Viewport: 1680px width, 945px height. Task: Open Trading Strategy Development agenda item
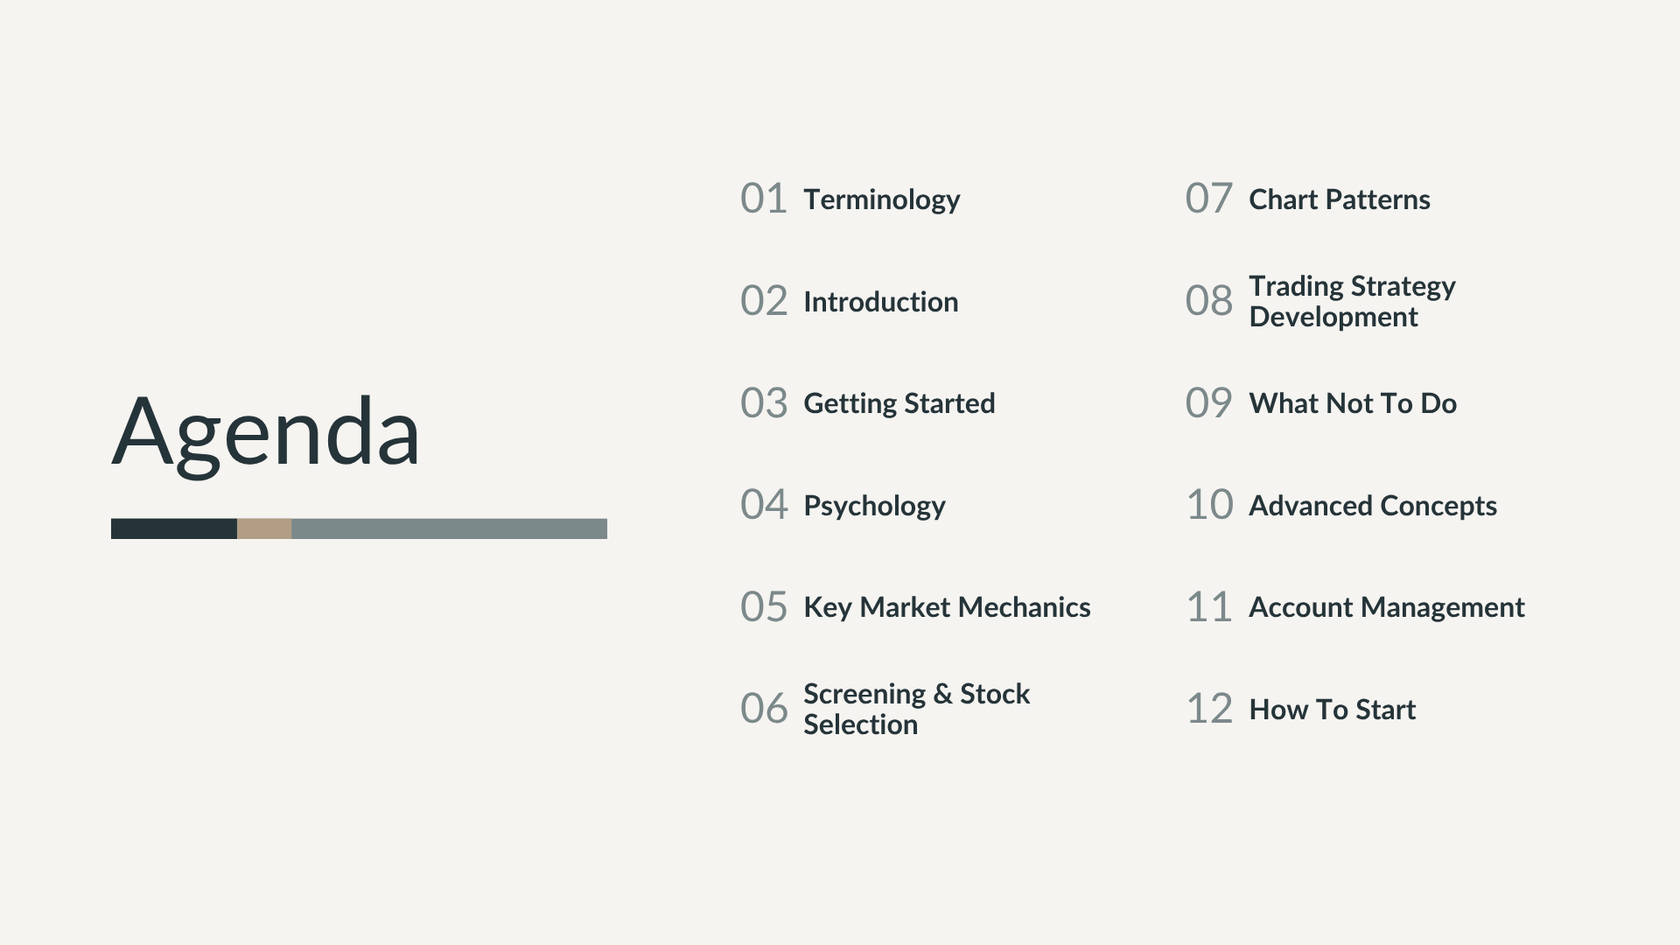pyautogui.click(x=1352, y=301)
